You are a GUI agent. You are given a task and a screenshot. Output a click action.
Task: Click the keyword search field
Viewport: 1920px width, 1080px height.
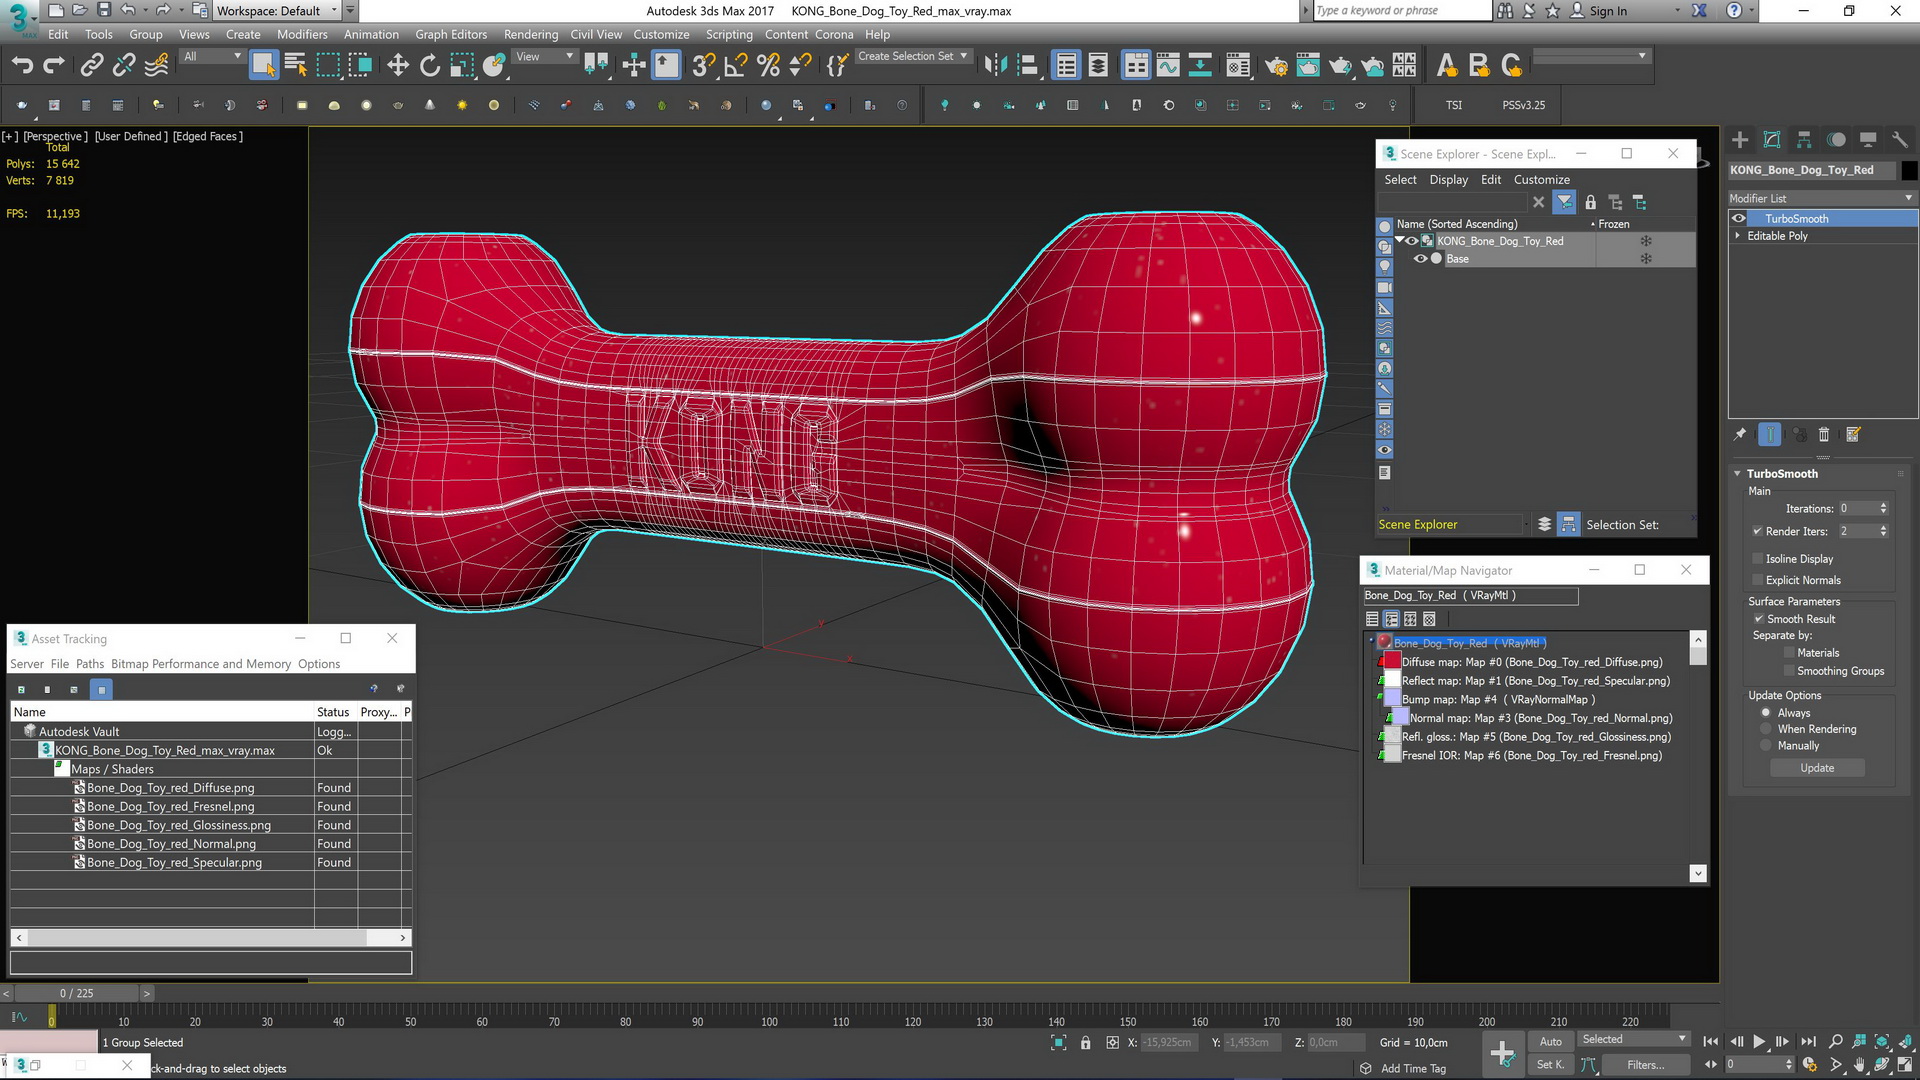pos(1401,11)
